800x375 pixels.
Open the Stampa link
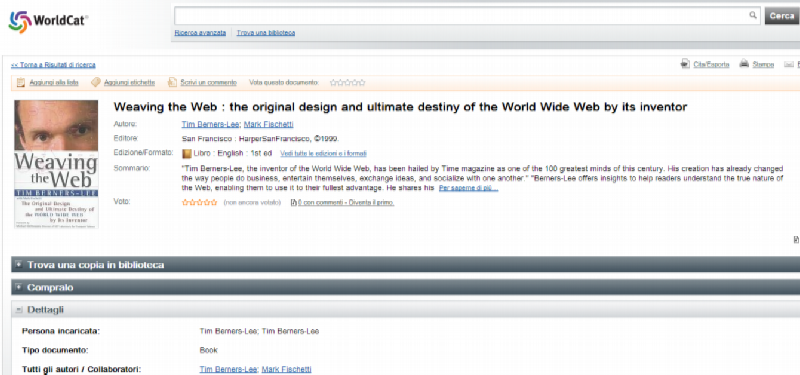[x=763, y=64]
